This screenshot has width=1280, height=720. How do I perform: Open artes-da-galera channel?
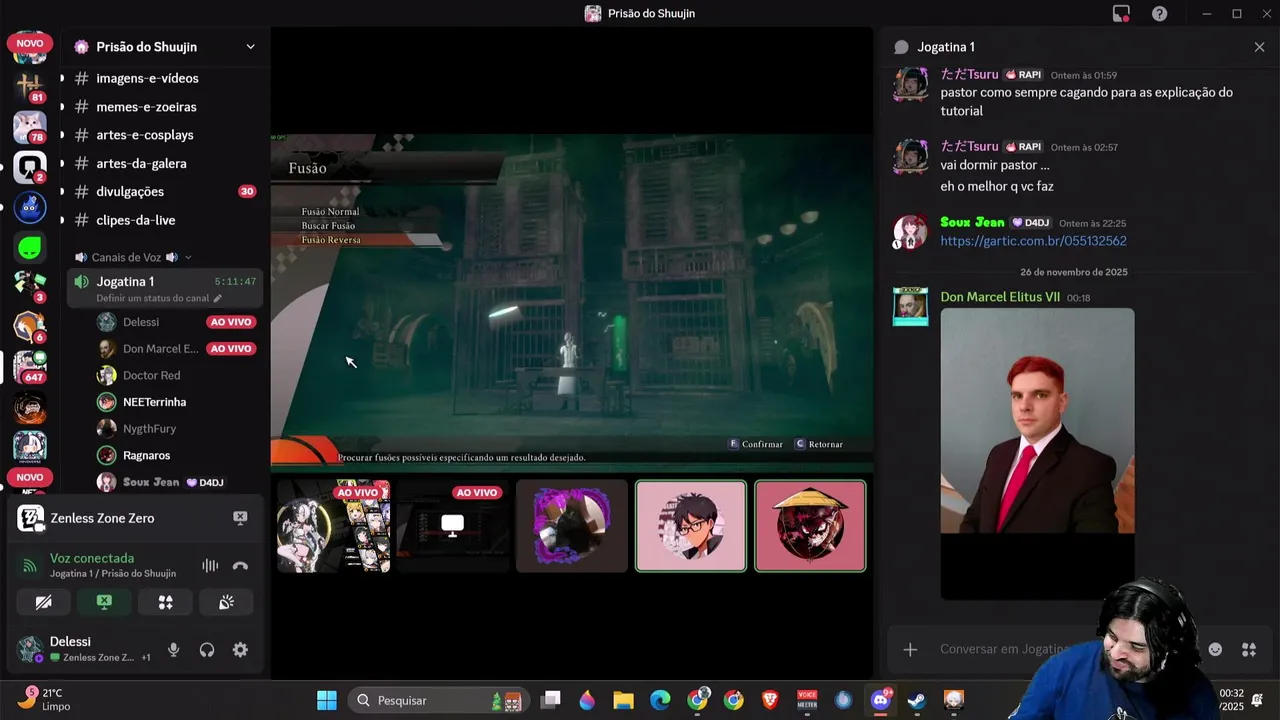141,163
